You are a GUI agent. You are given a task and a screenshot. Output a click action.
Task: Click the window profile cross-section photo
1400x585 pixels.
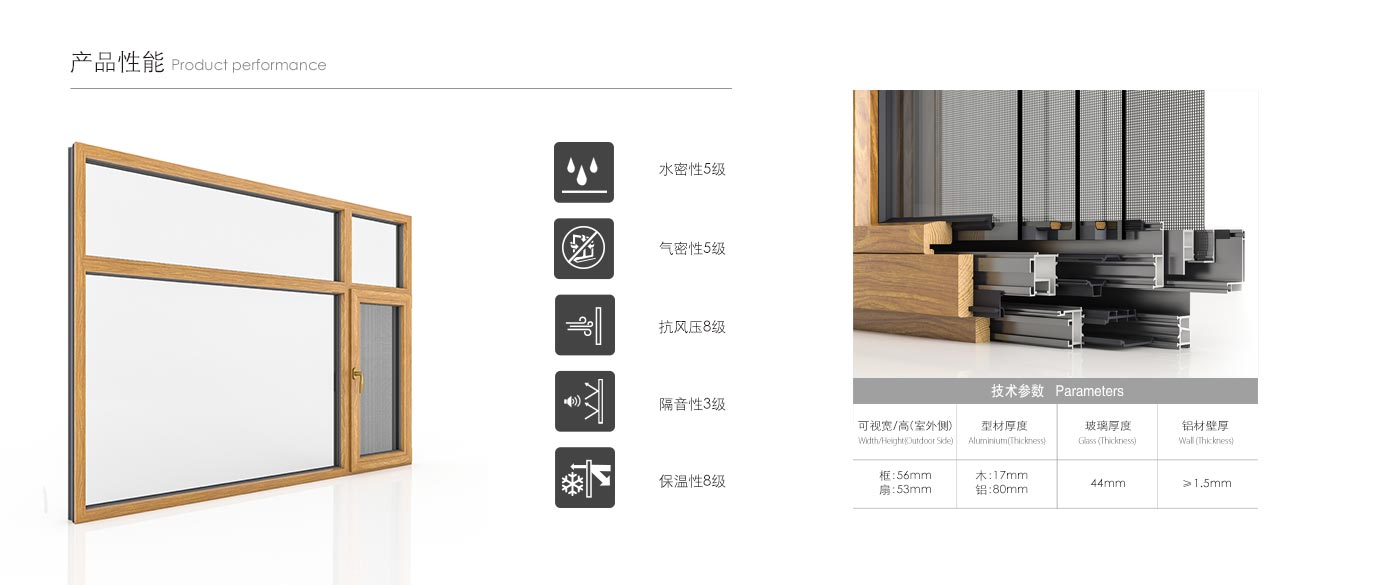[x=1055, y=234]
